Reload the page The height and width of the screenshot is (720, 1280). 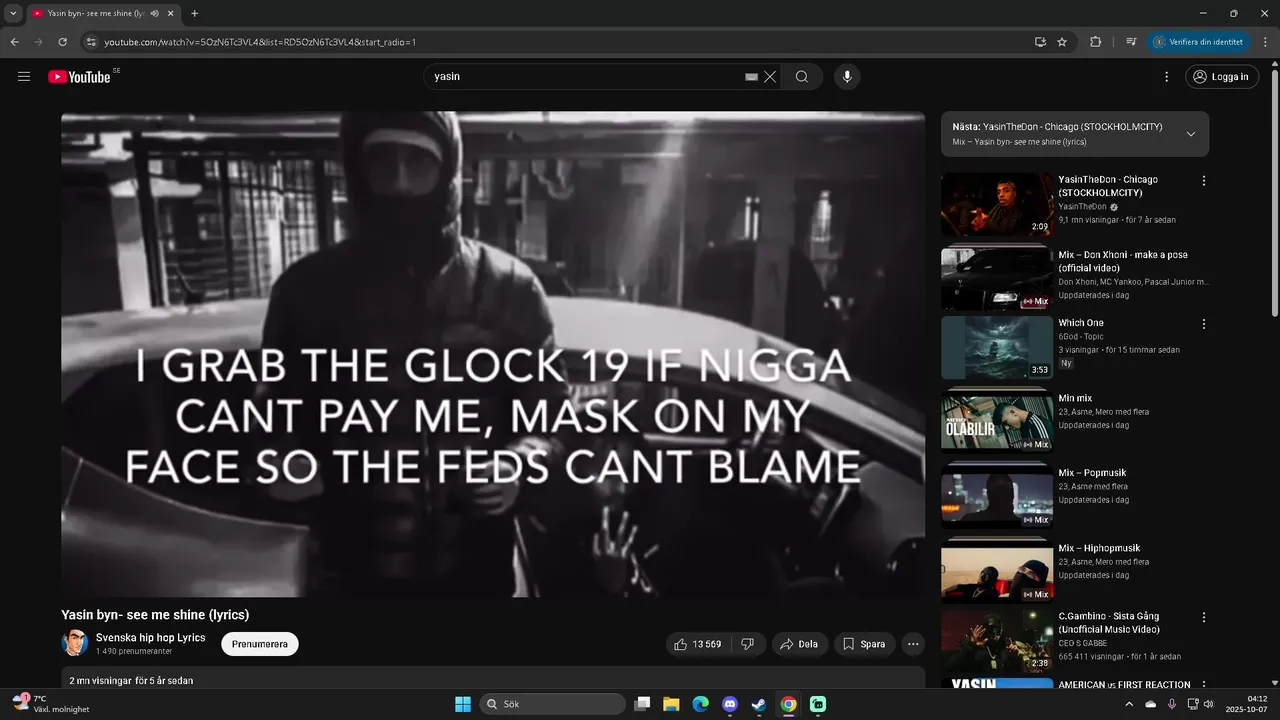pos(62,42)
